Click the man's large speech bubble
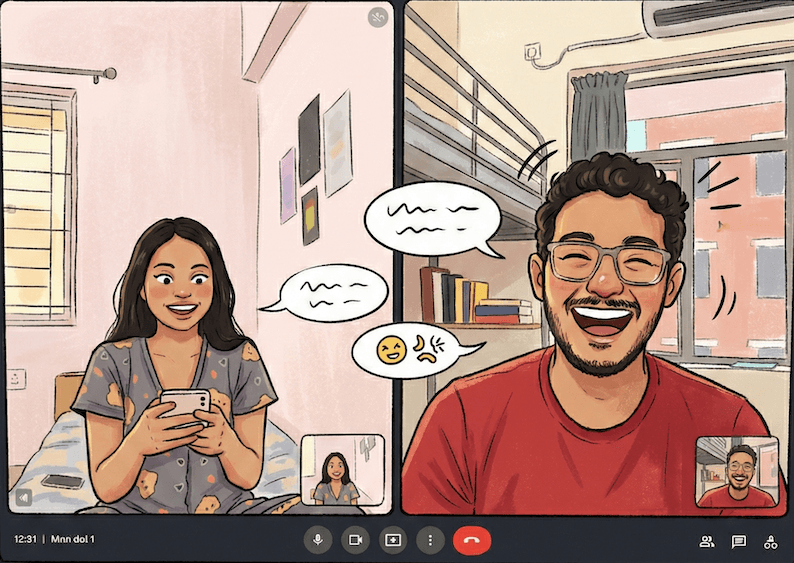The width and height of the screenshot is (794, 563). pyautogui.click(x=431, y=219)
